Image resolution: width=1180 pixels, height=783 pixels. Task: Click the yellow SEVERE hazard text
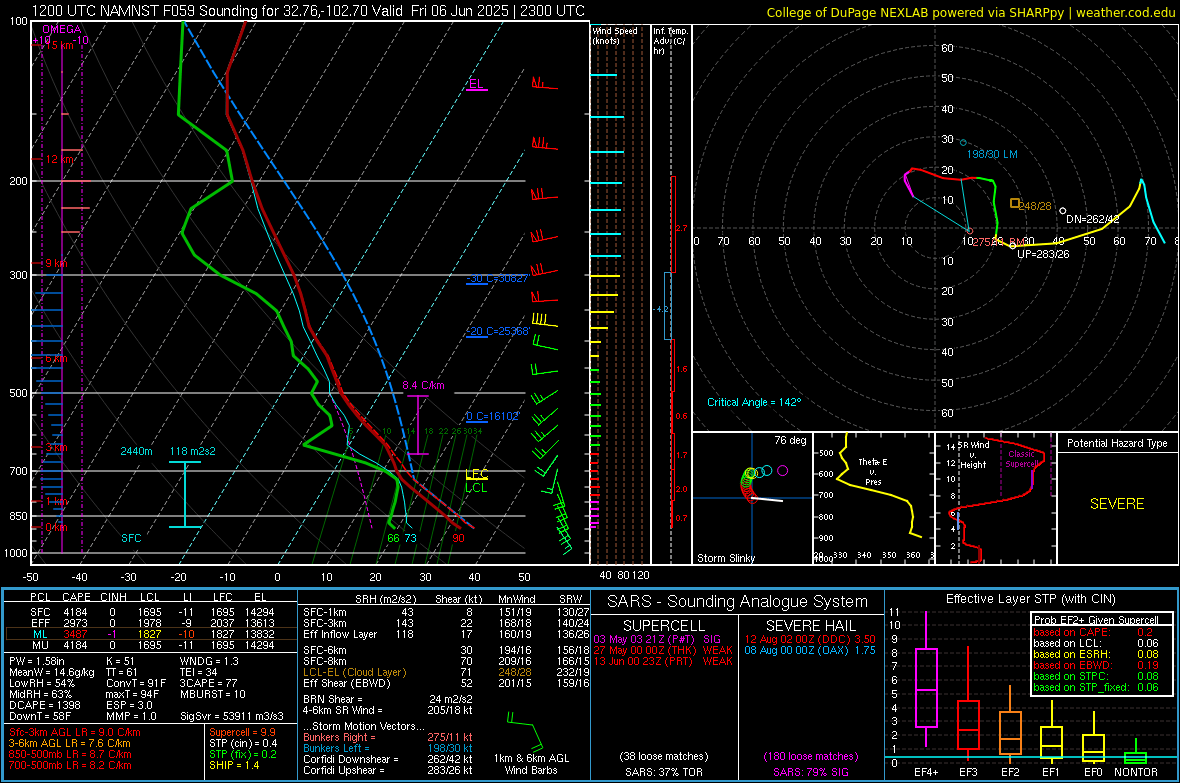pos(1117,504)
